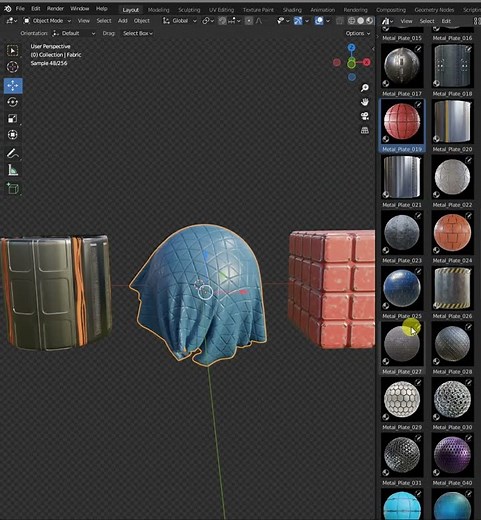Open the Global transform orientation dropdown
This screenshot has width=481, height=520.
coord(180,21)
